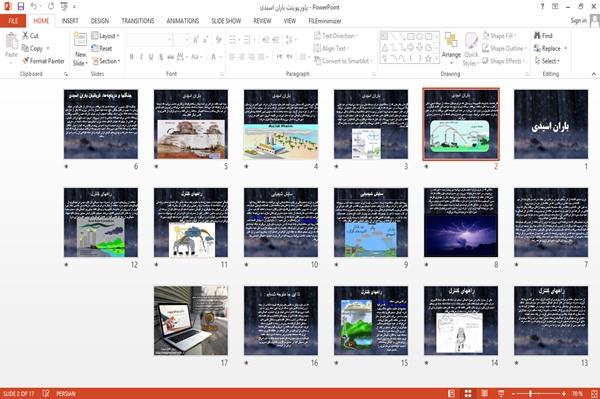The image size is (600, 399).
Task: Switch to the INSERT tab
Action: 70,21
